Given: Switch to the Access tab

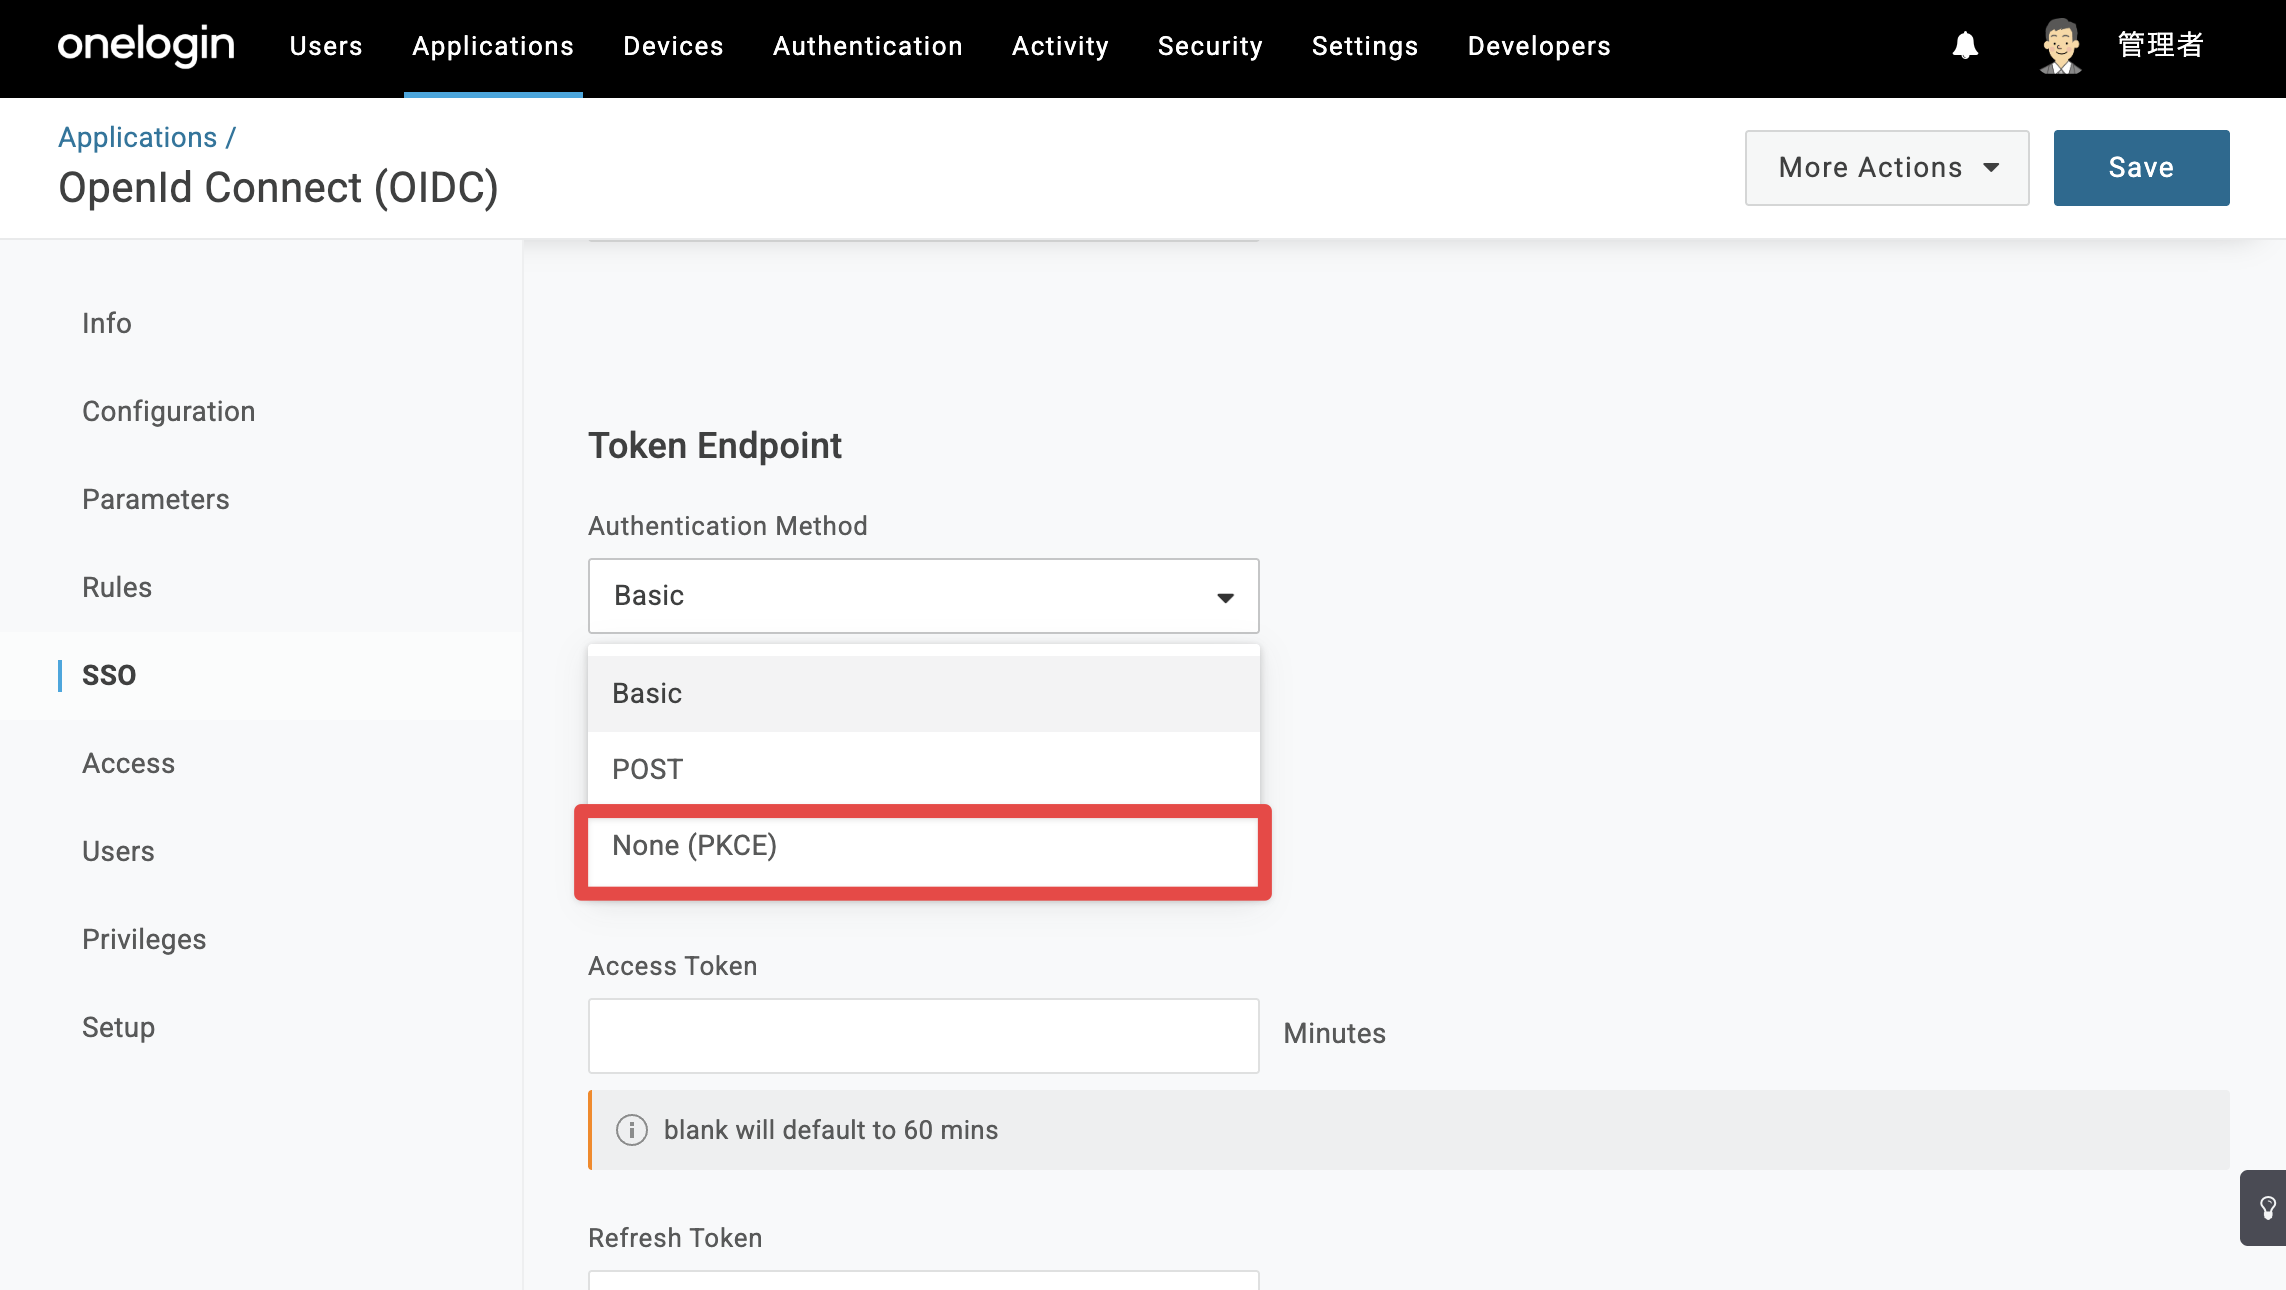Looking at the screenshot, I should point(129,763).
